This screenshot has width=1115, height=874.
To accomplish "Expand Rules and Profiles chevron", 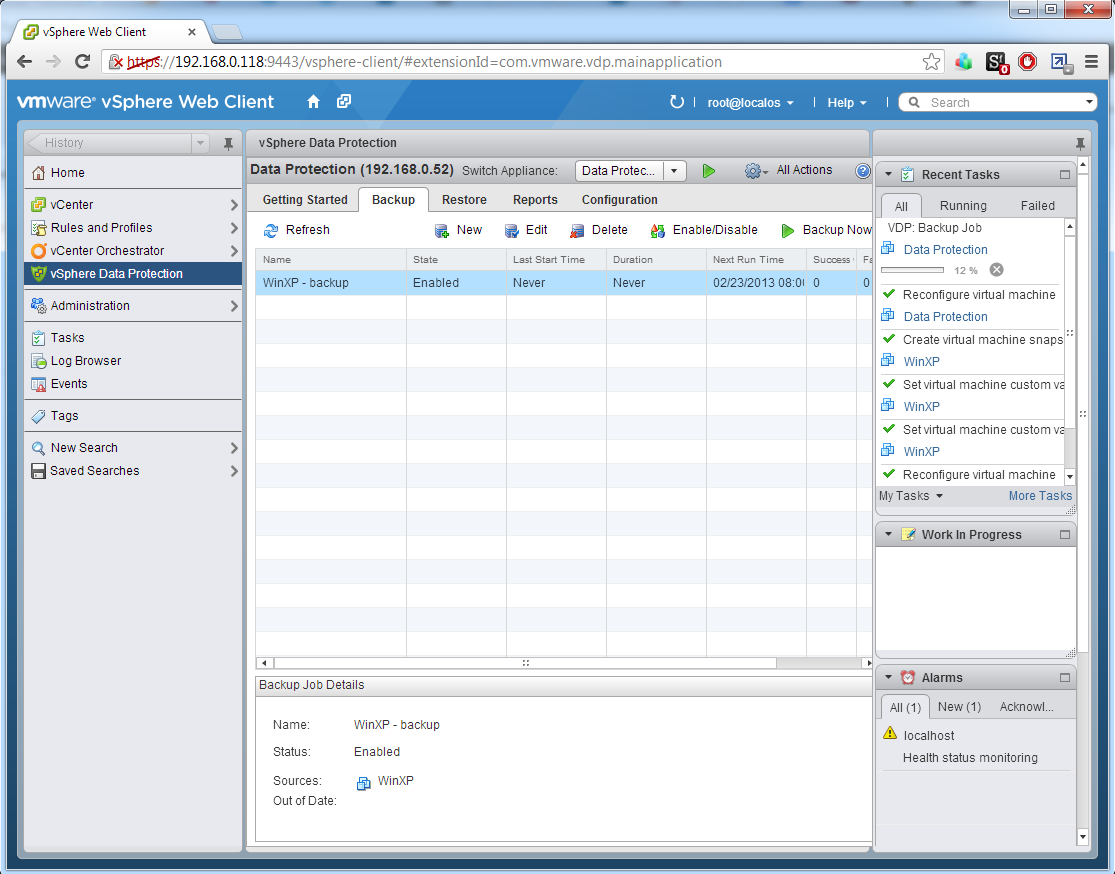I will pos(234,228).
